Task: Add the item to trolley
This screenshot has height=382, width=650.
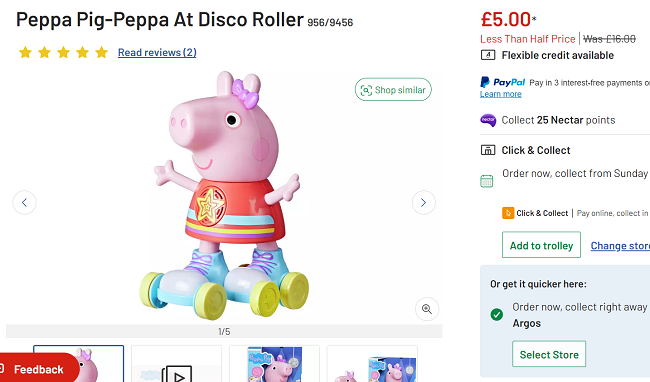Action: click(x=541, y=245)
